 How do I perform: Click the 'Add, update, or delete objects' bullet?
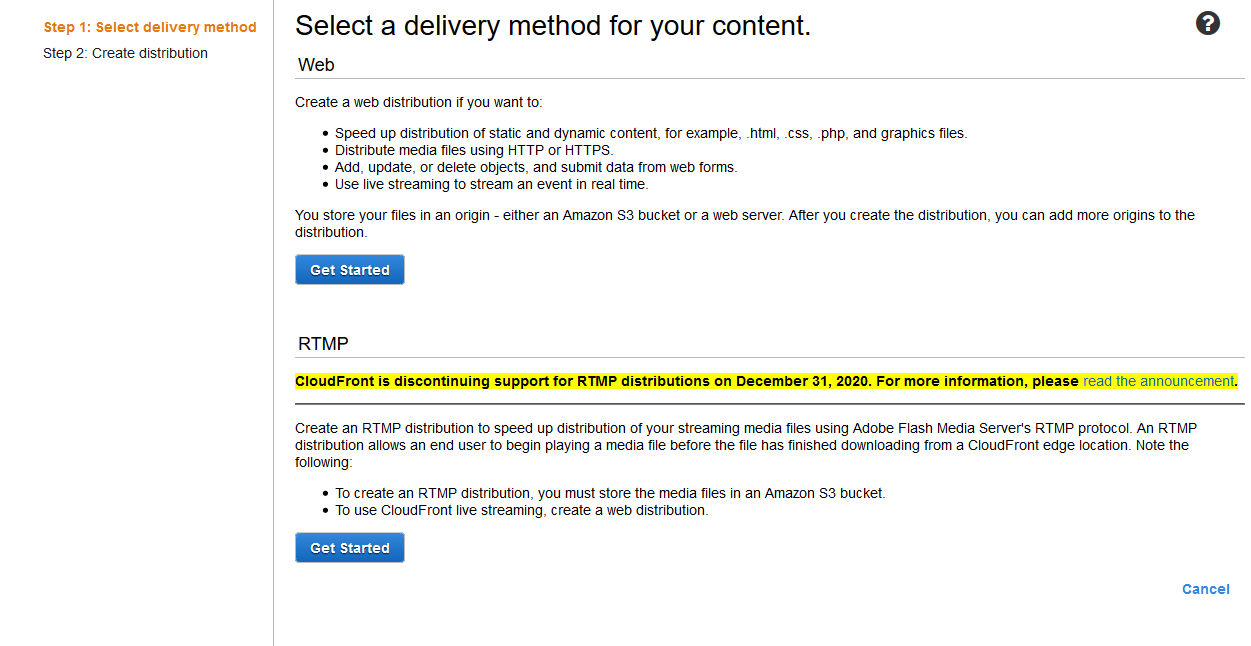pyautogui.click(x=536, y=167)
